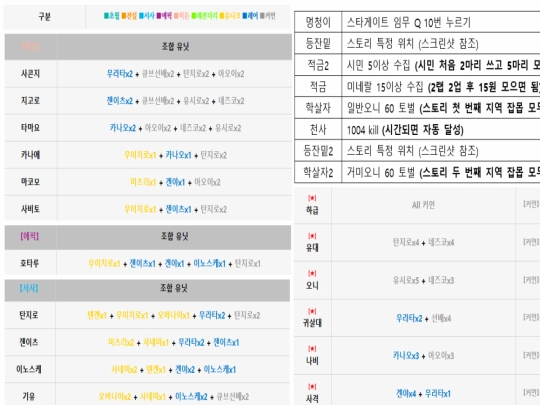Choose the 커먼 gray legend entry
The image size is (540, 405).
[268, 16]
